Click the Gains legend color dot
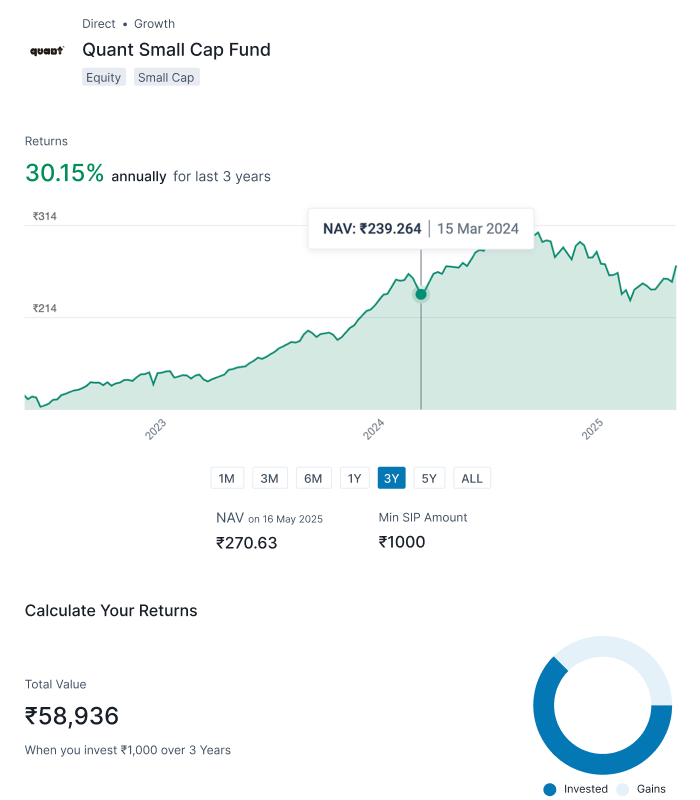The height and width of the screenshot is (800, 700). (623, 789)
